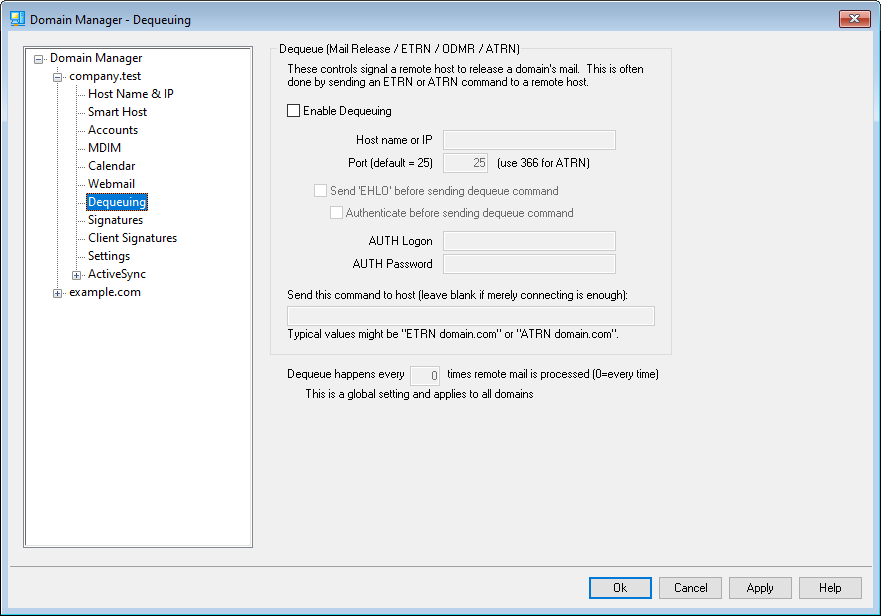The width and height of the screenshot is (881, 616).
Task: Click the Apply button
Action: [759, 588]
